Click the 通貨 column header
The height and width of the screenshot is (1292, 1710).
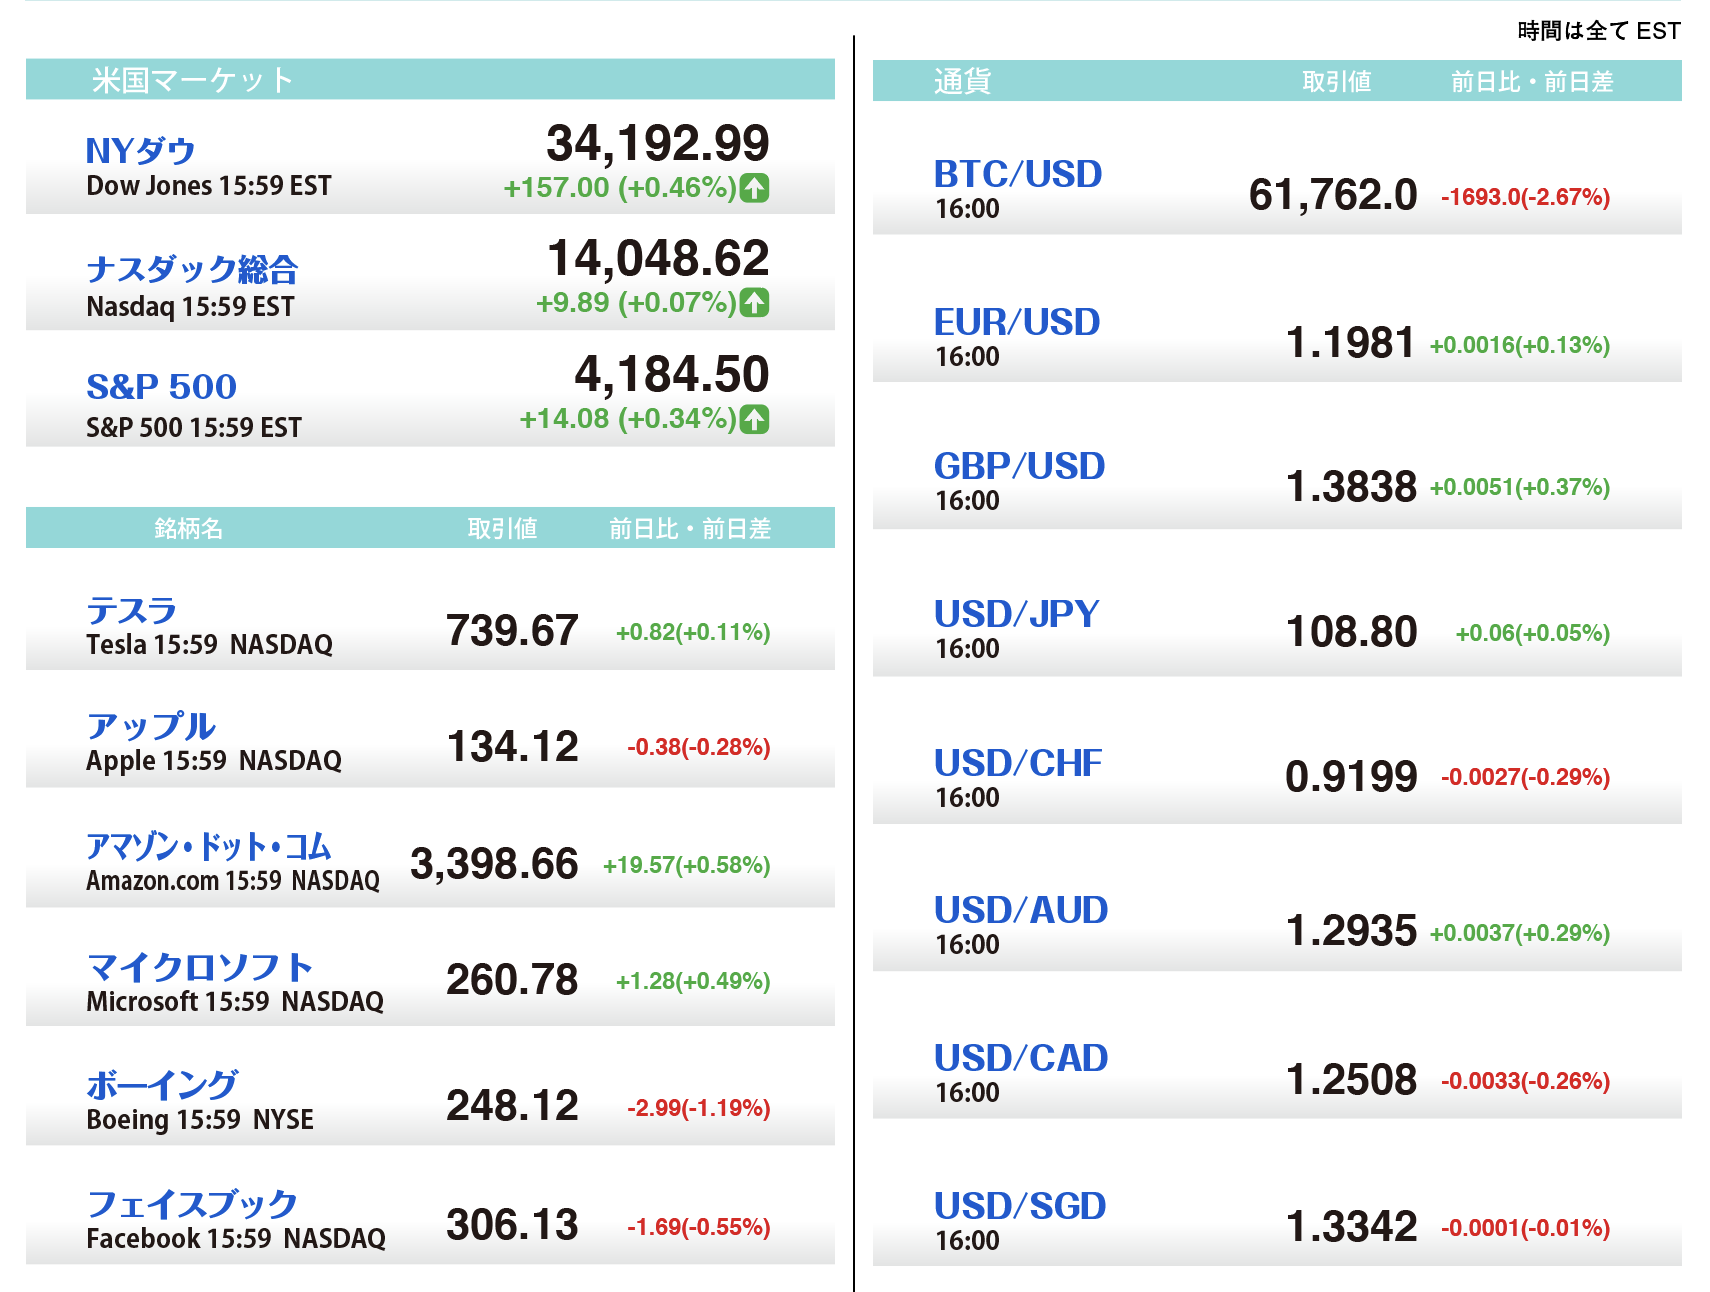click(962, 81)
